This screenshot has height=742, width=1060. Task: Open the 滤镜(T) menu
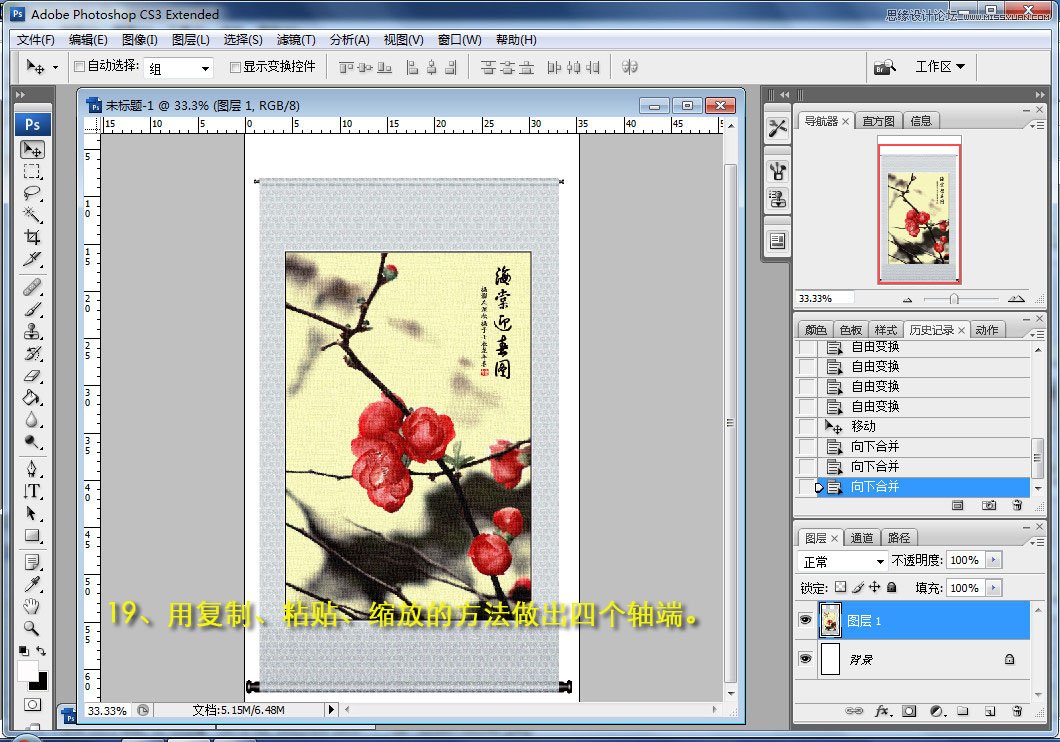(296, 40)
